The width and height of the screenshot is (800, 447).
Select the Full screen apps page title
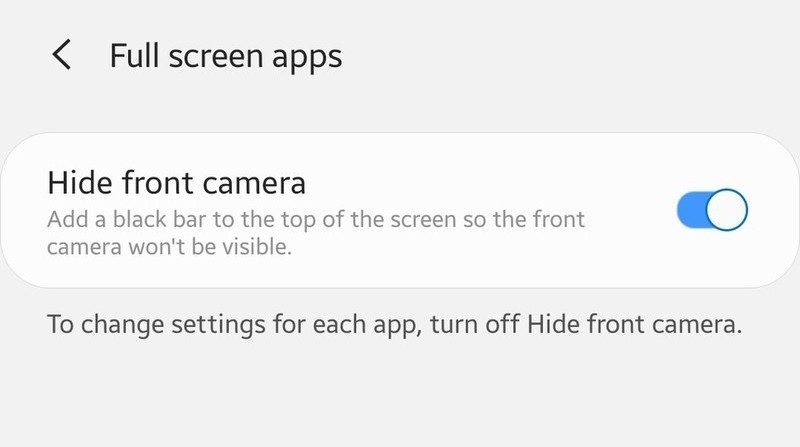click(x=226, y=56)
